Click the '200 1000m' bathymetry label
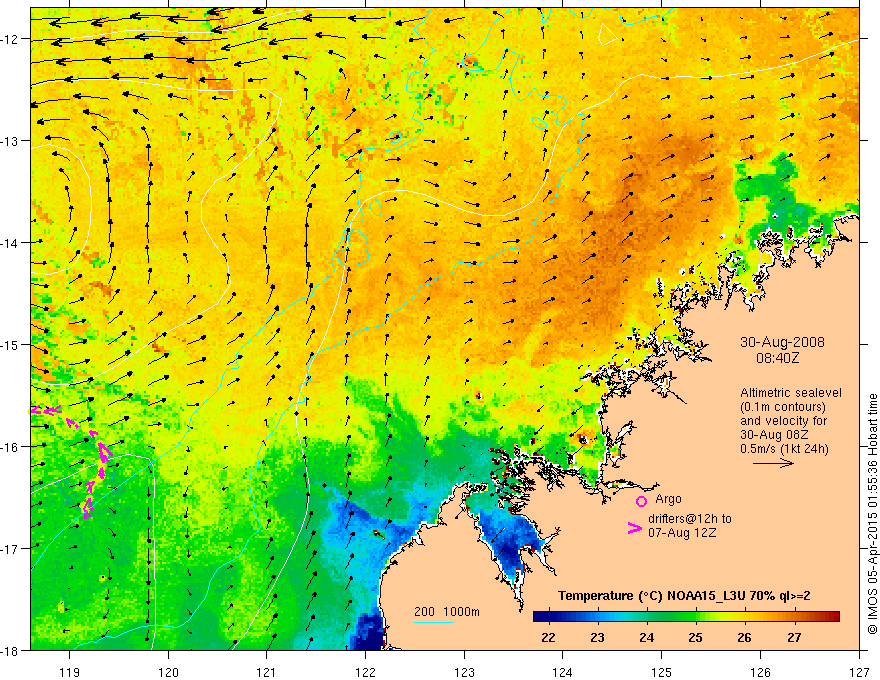Viewport: 880px width, 680px height. 447,612
